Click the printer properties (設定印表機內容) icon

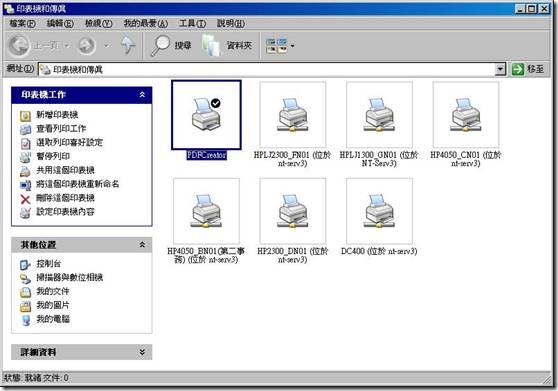coord(25,212)
